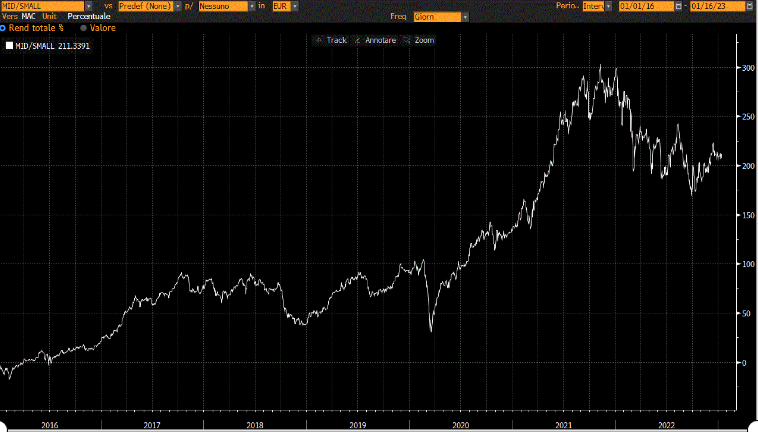The width and height of the screenshot is (758, 432).
Task: Select the Rend totale % radio button
Action: pyautogui.click(x=3, y=29)
